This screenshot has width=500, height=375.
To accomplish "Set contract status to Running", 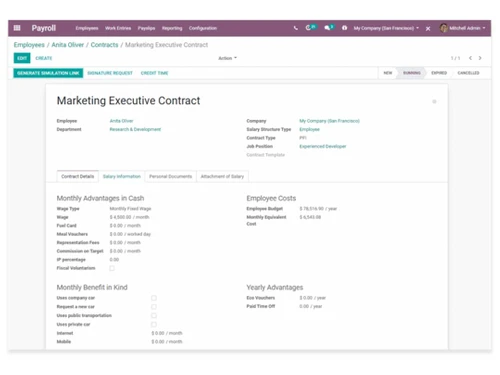I will (x=412, y=73).
